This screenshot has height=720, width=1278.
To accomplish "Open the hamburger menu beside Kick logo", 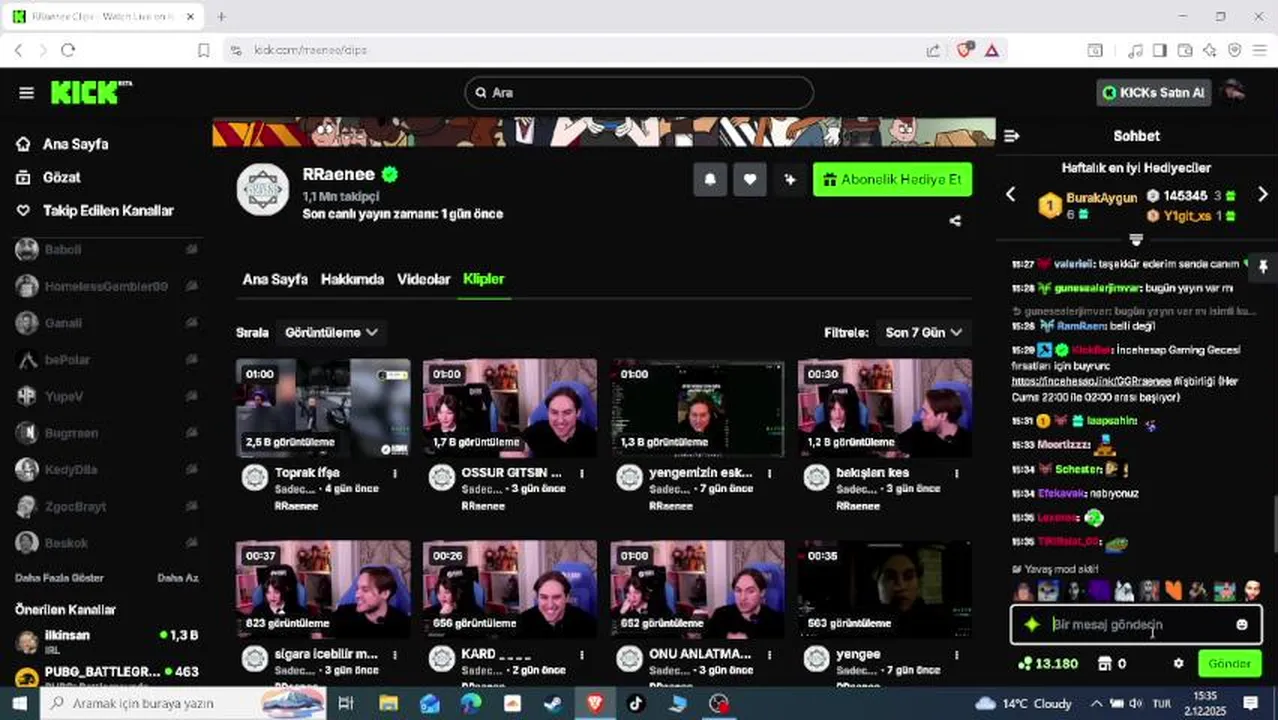I will (26, 93).
